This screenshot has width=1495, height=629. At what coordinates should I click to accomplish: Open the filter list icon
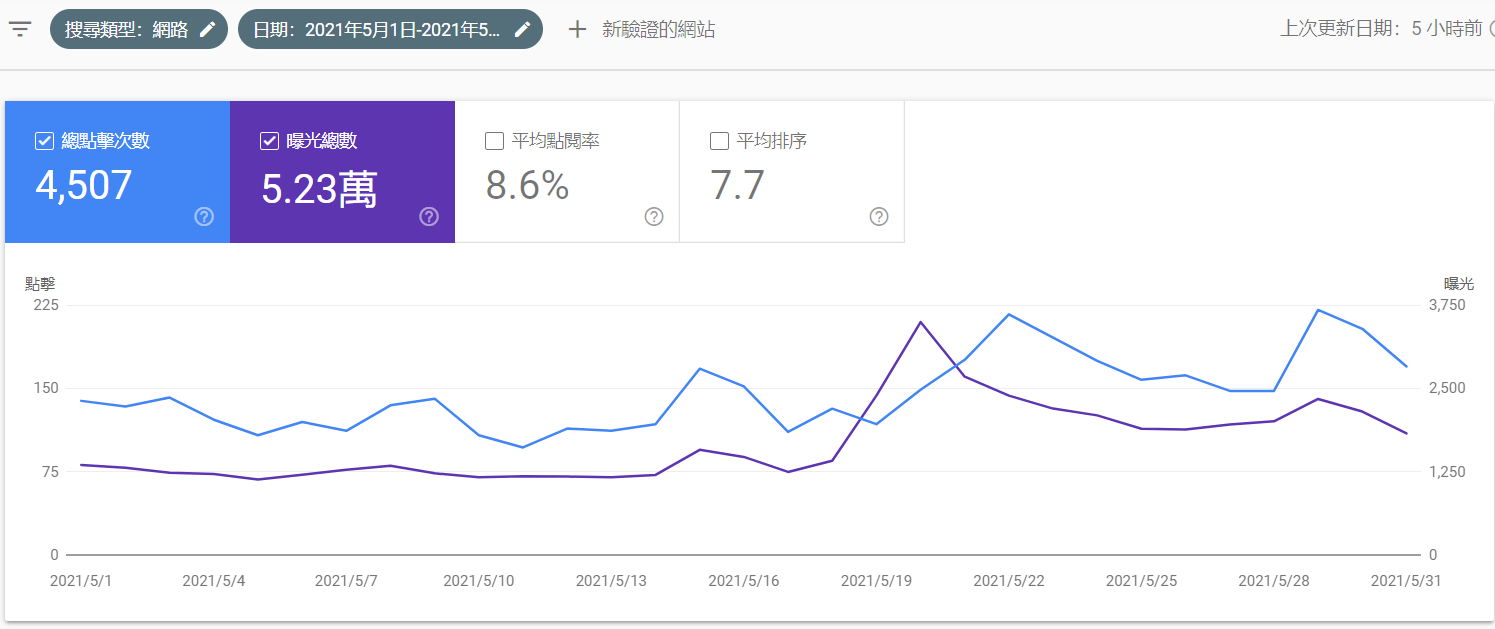[20, 29]
